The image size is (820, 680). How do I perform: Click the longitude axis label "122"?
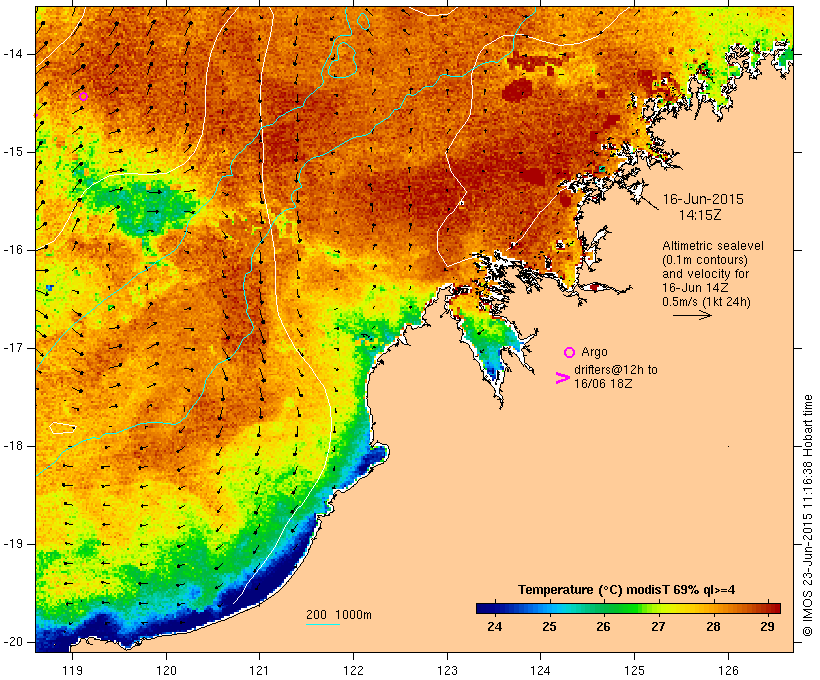point(354,670)
